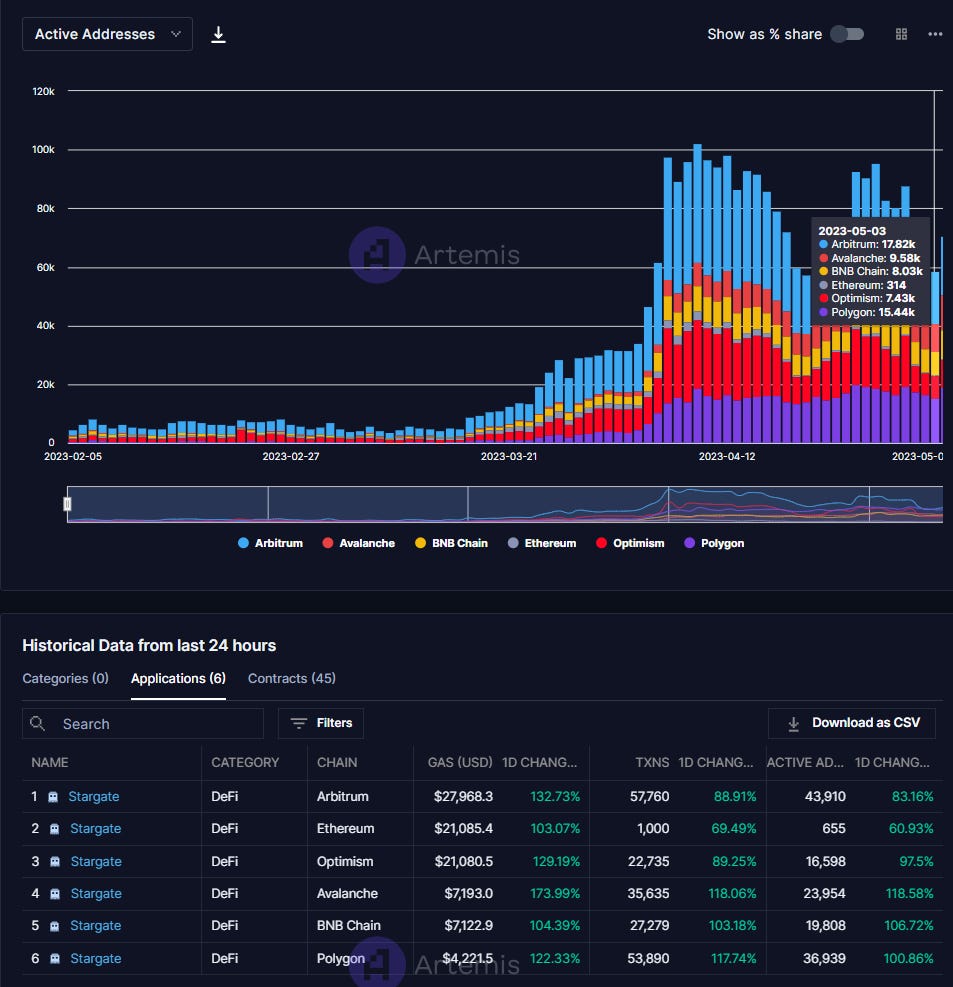953x987 pixels.
Task: Toggle Polygon series in chart legend
Action: point(714,543)
